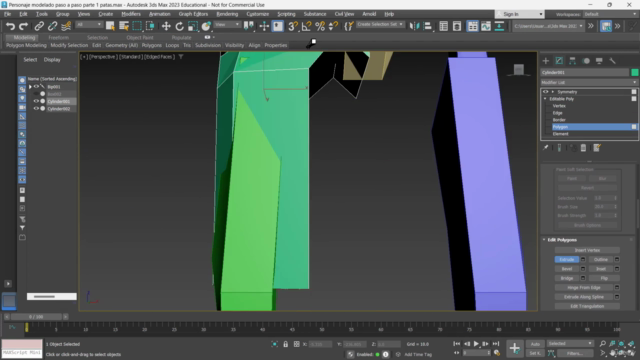Toggle the Spinner Snap icon
Viewport: 640px width, 360px height.
pyautogui.click(x=333, y=26)
